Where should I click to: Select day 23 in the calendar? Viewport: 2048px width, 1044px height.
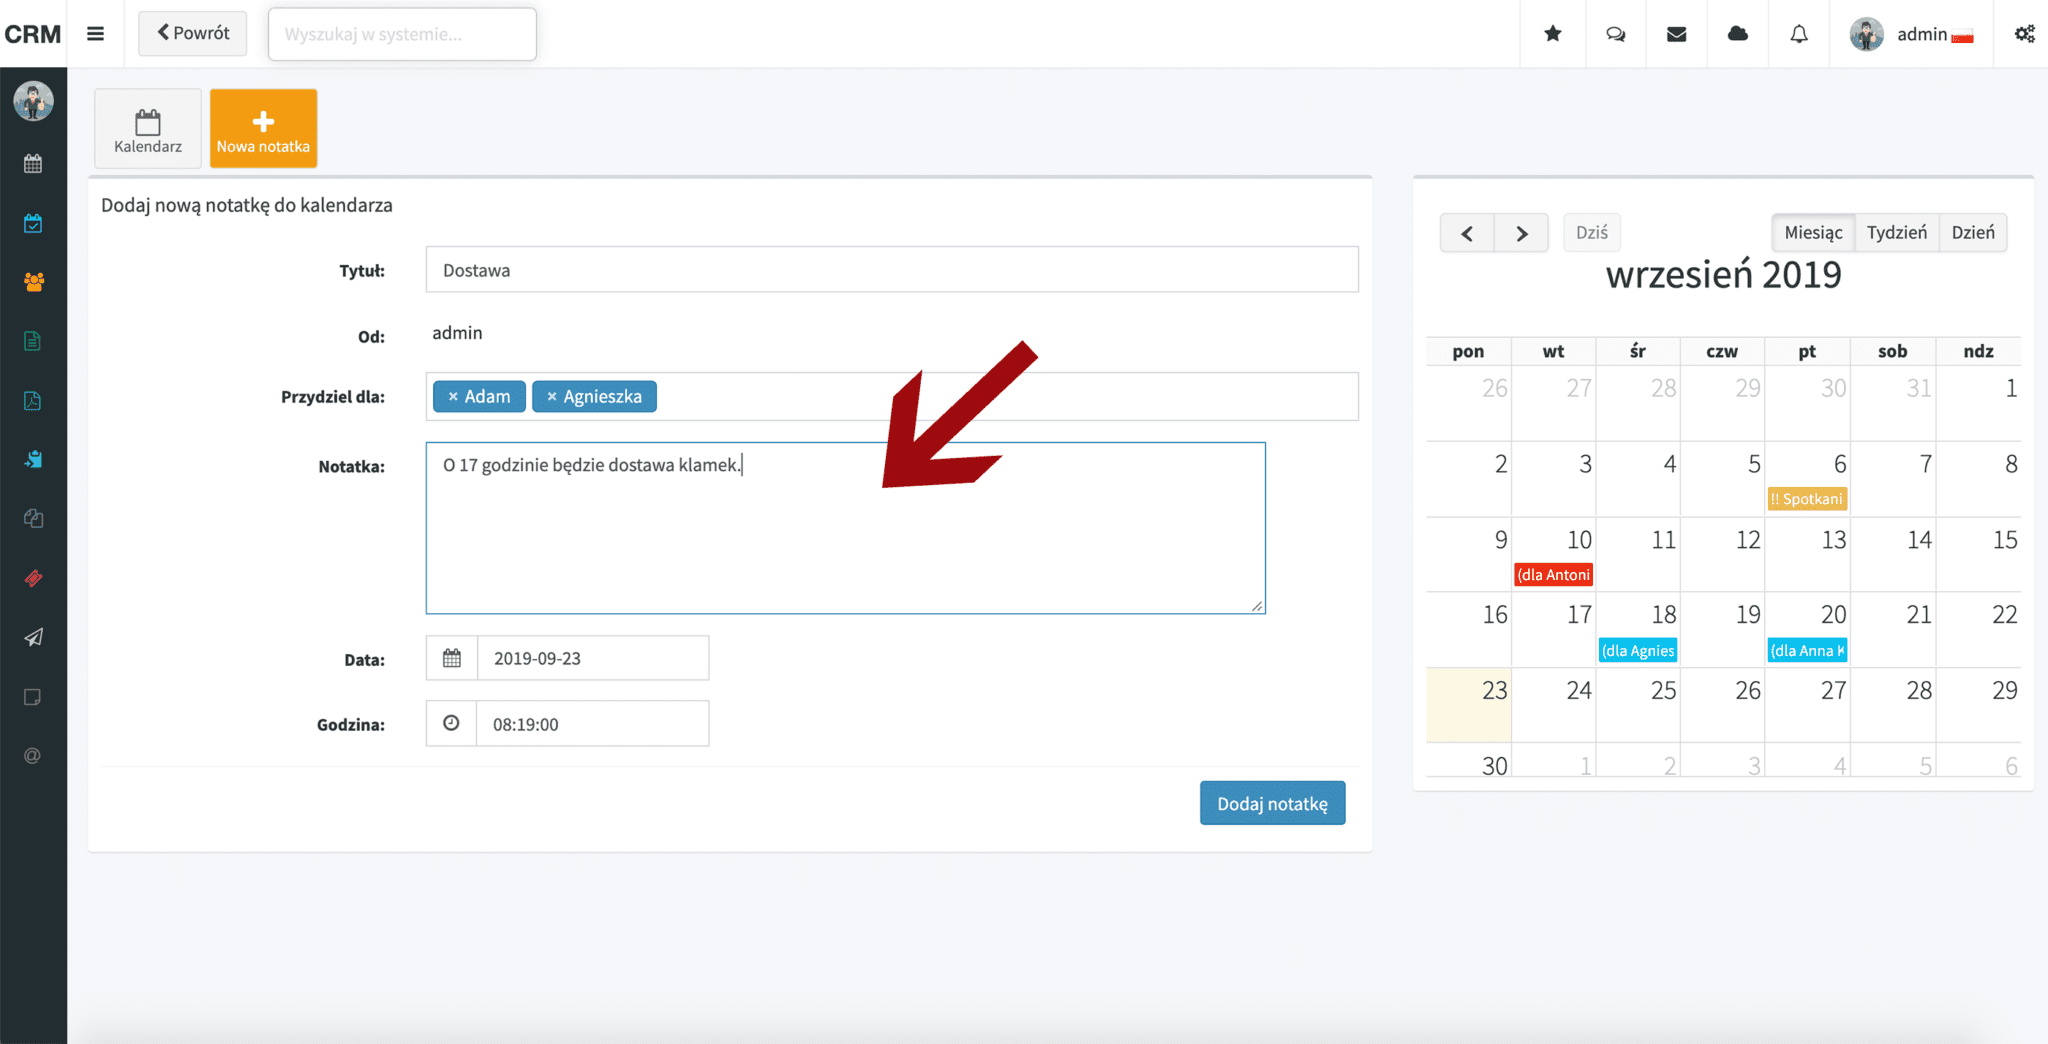[x=1469, y=705]
